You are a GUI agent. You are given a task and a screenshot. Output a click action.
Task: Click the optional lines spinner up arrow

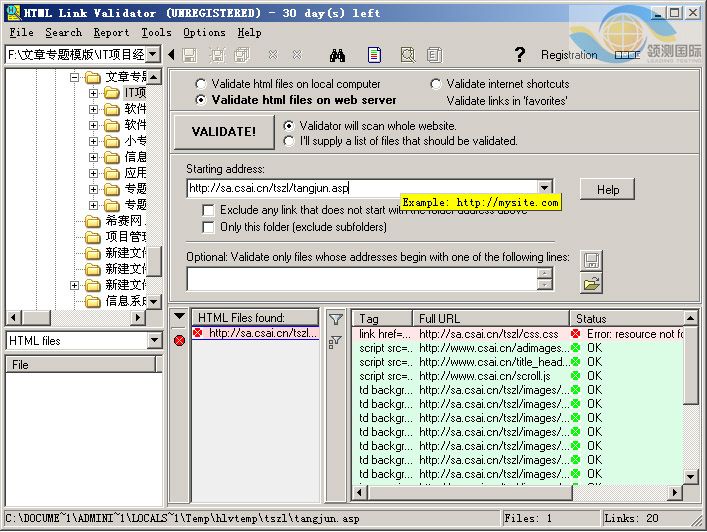(545, 273)
